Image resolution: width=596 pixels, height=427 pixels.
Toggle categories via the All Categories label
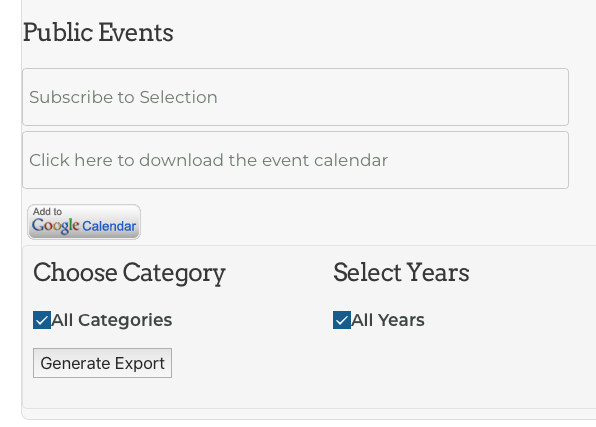(x=112, y=320)
